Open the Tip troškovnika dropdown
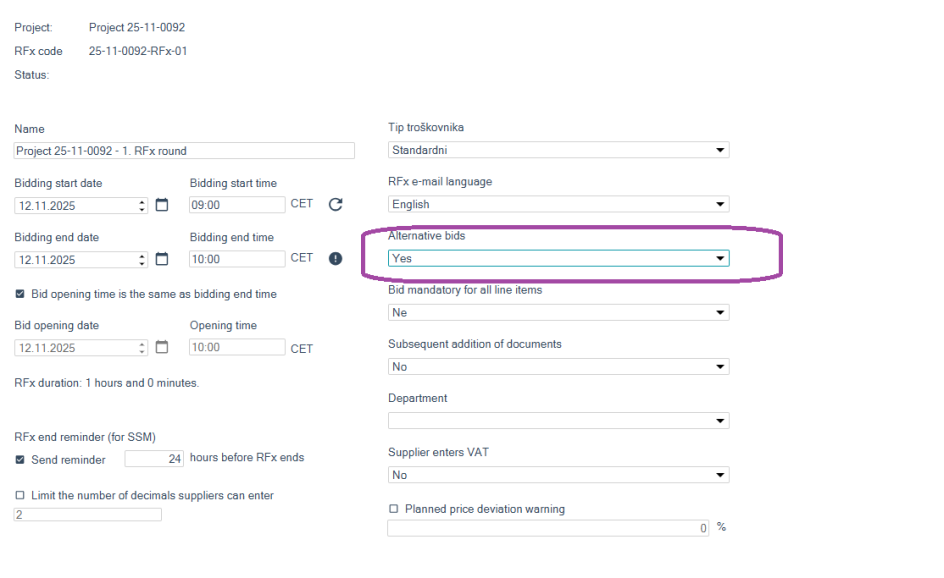 558,150
